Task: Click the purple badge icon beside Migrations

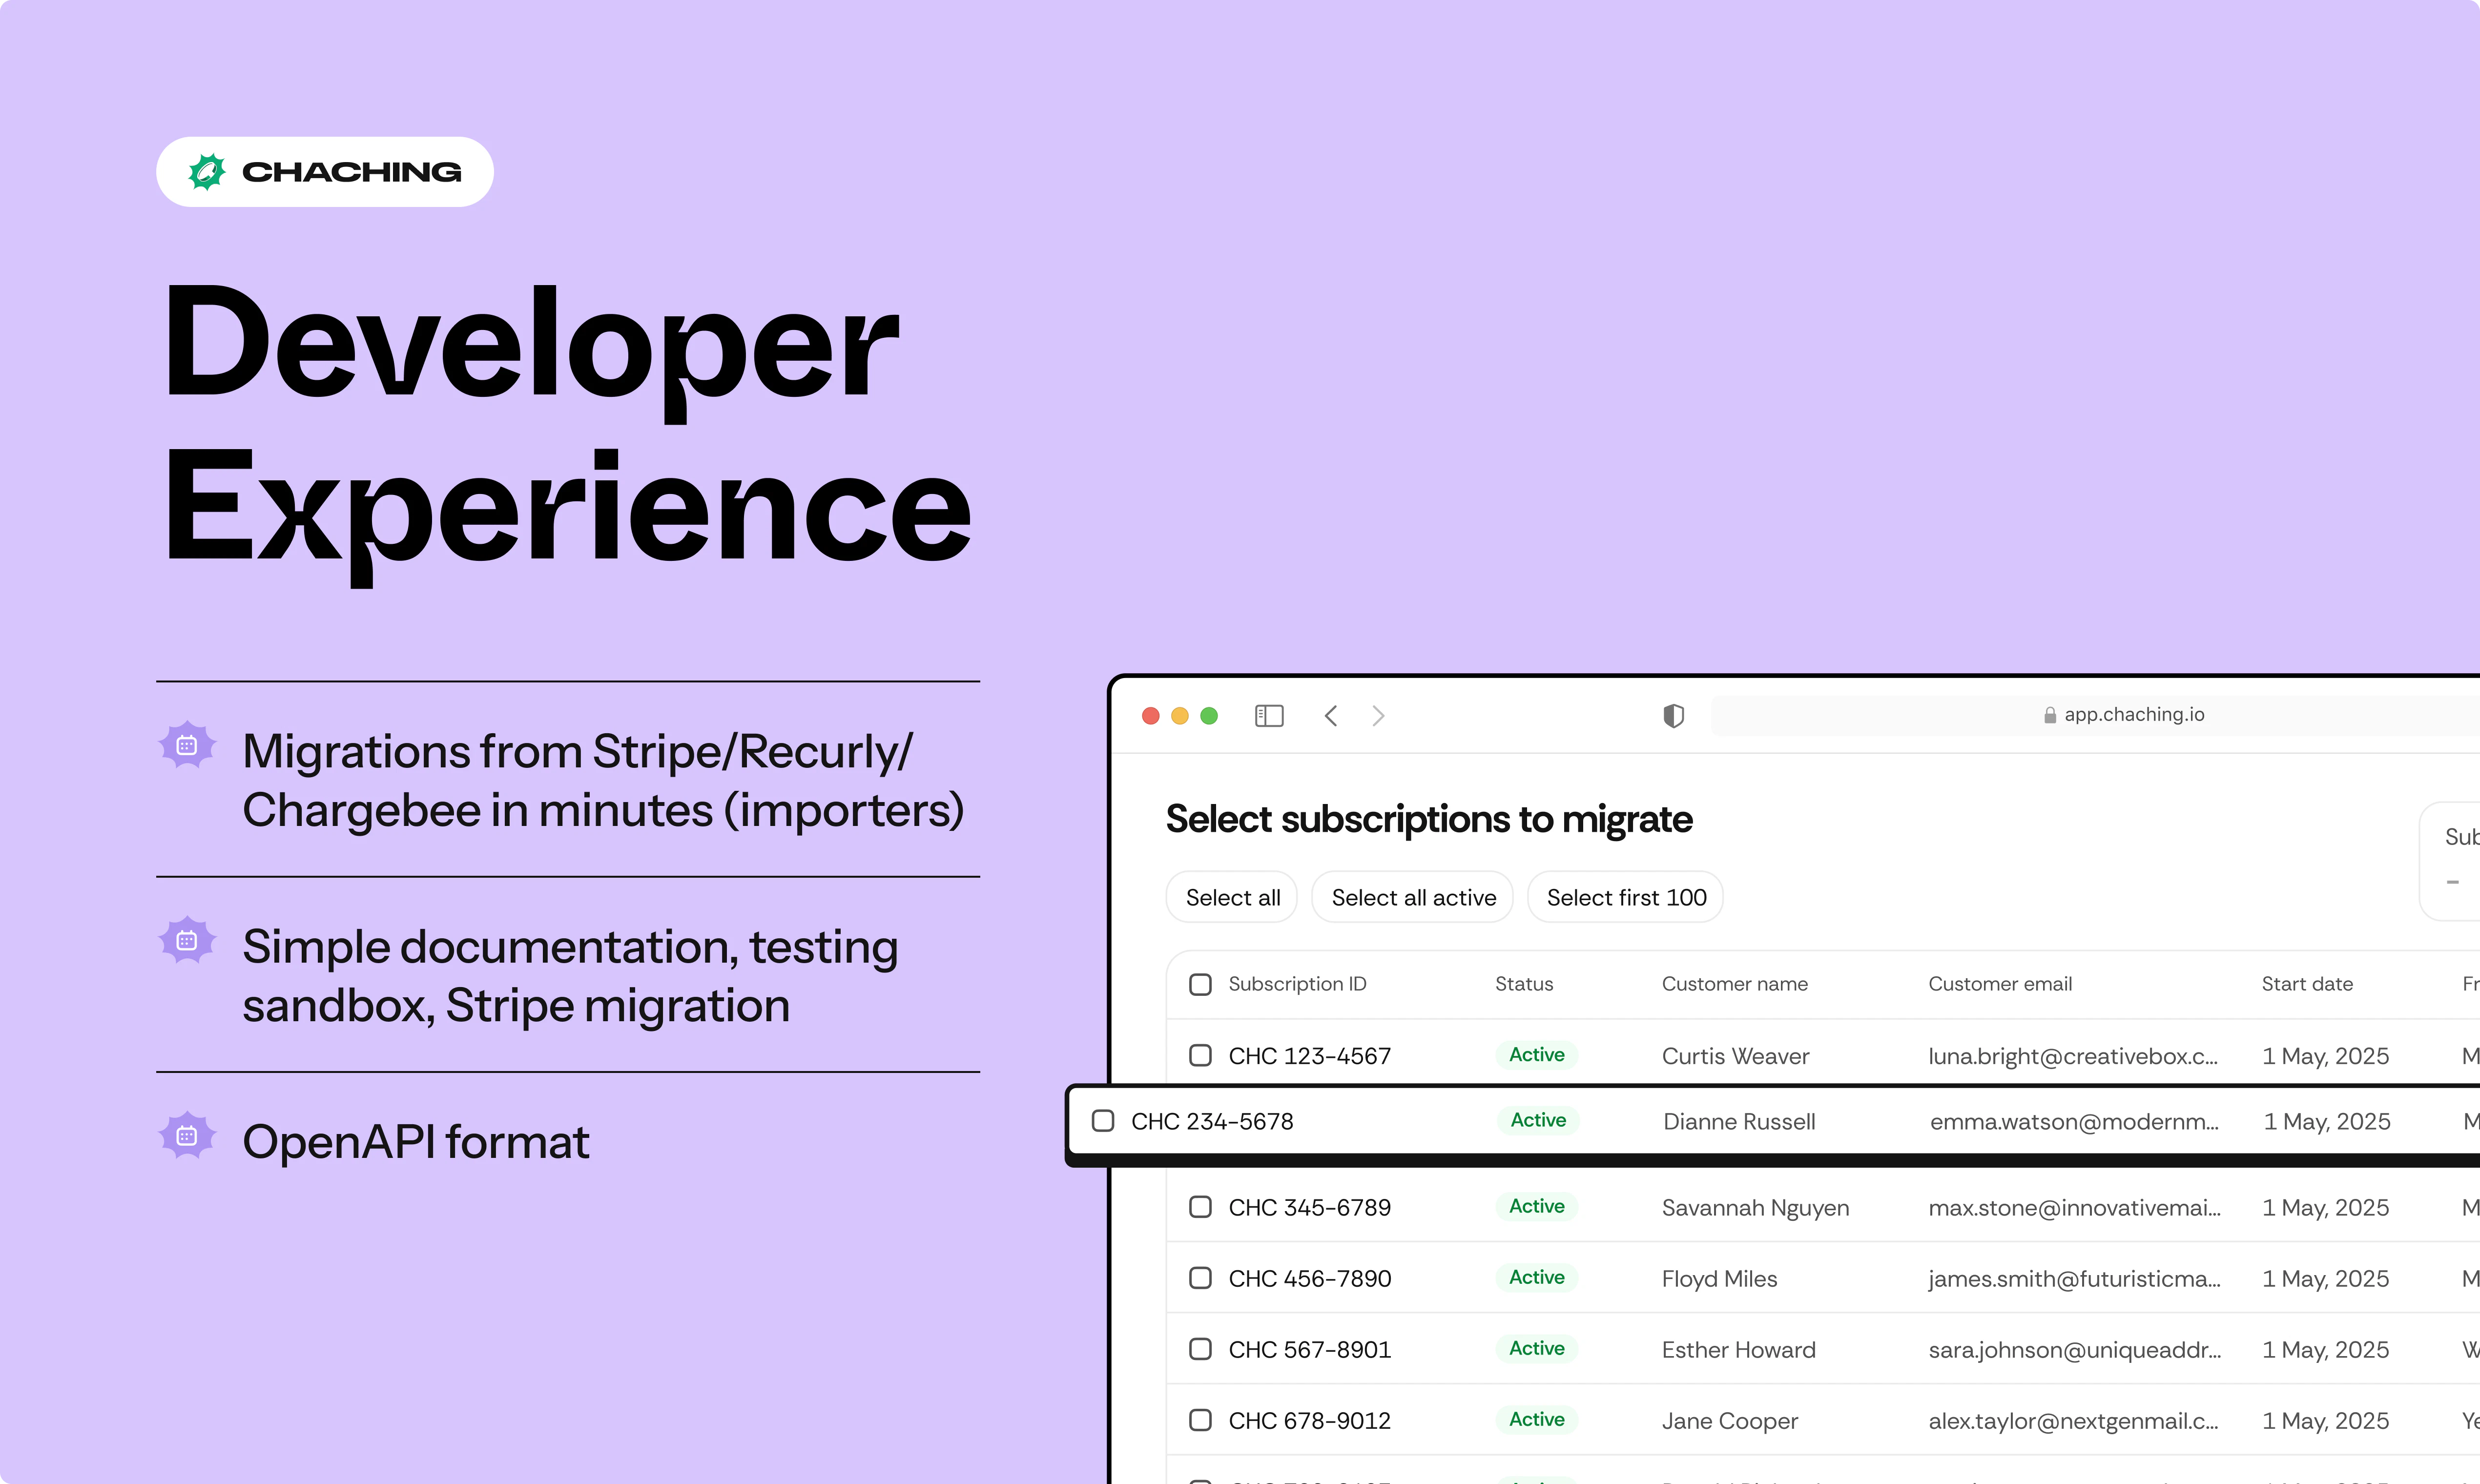Action: pyautogui.click(x=187, y=746)
